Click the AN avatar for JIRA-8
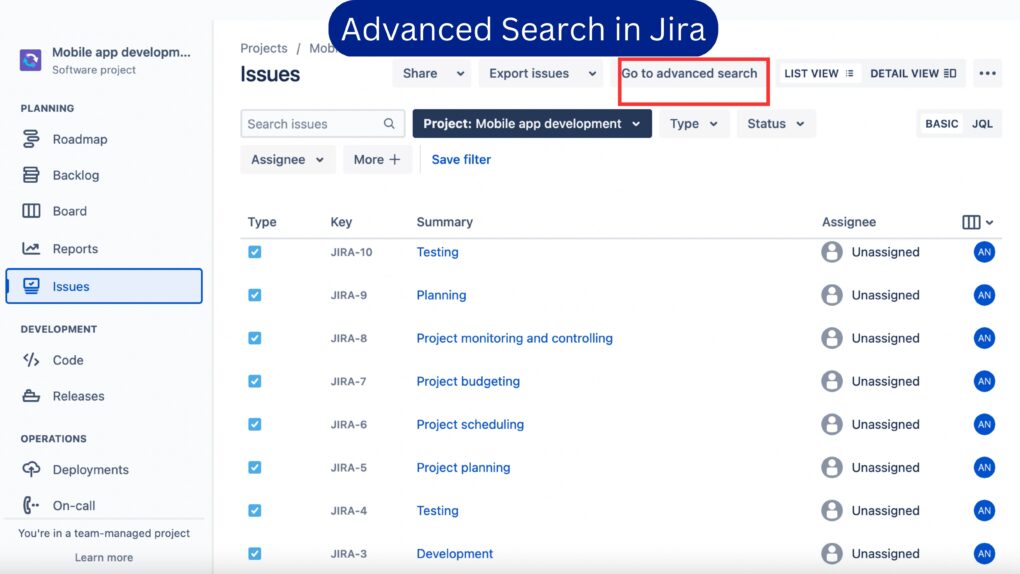Image resolution: width=1020 pixels, height=574 pixels. click(984, 338)
